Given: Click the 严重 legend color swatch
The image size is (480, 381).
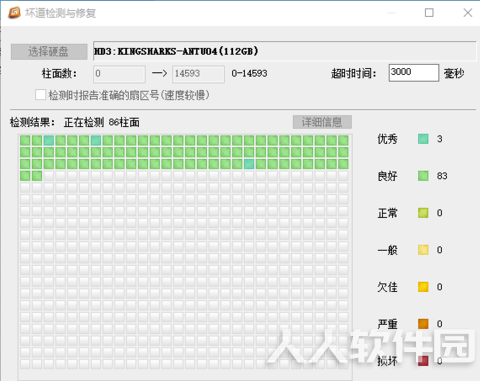Looking at the screenshot, I should (423, 324).
